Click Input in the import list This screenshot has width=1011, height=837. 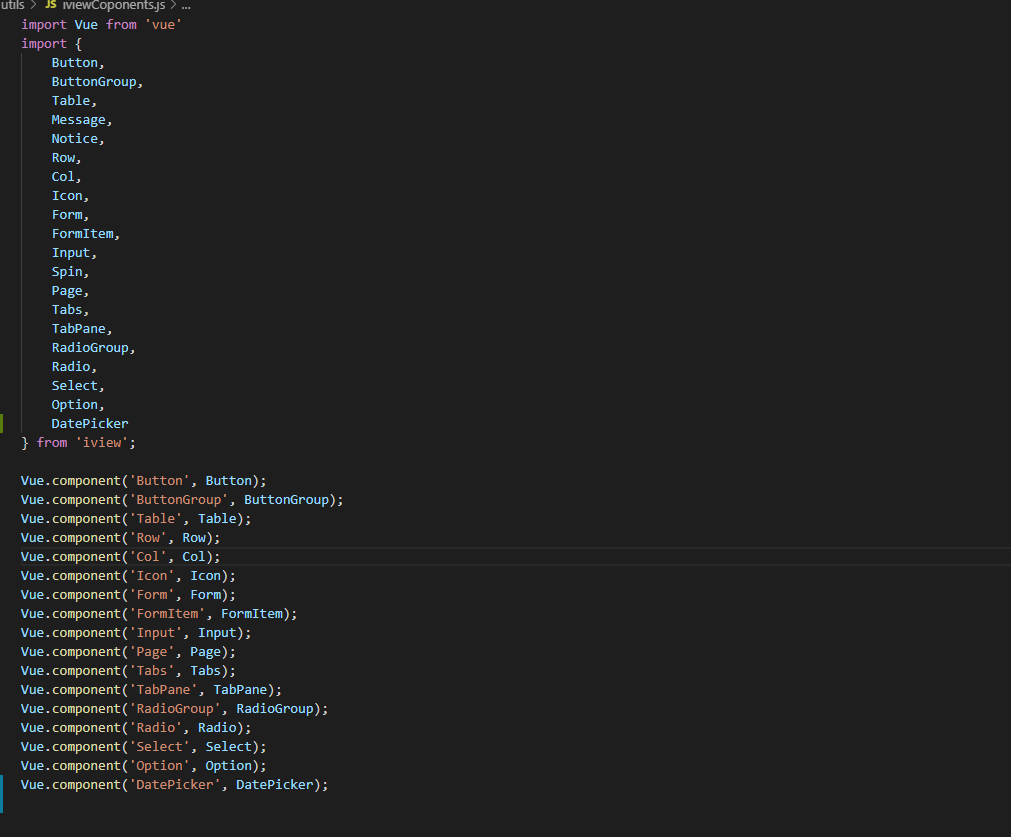click(71, 253)
